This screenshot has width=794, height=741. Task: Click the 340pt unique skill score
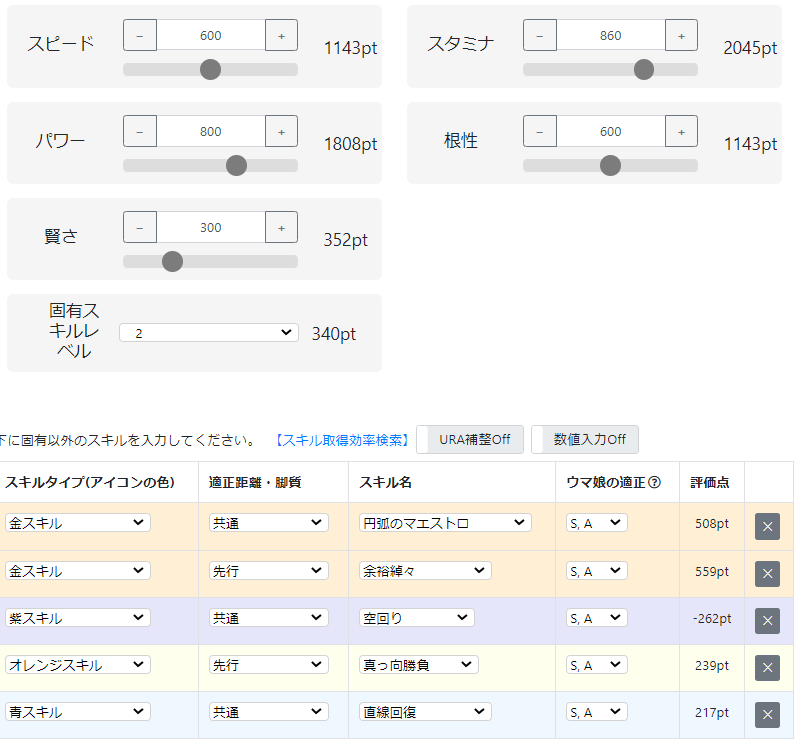coord(334,334)
